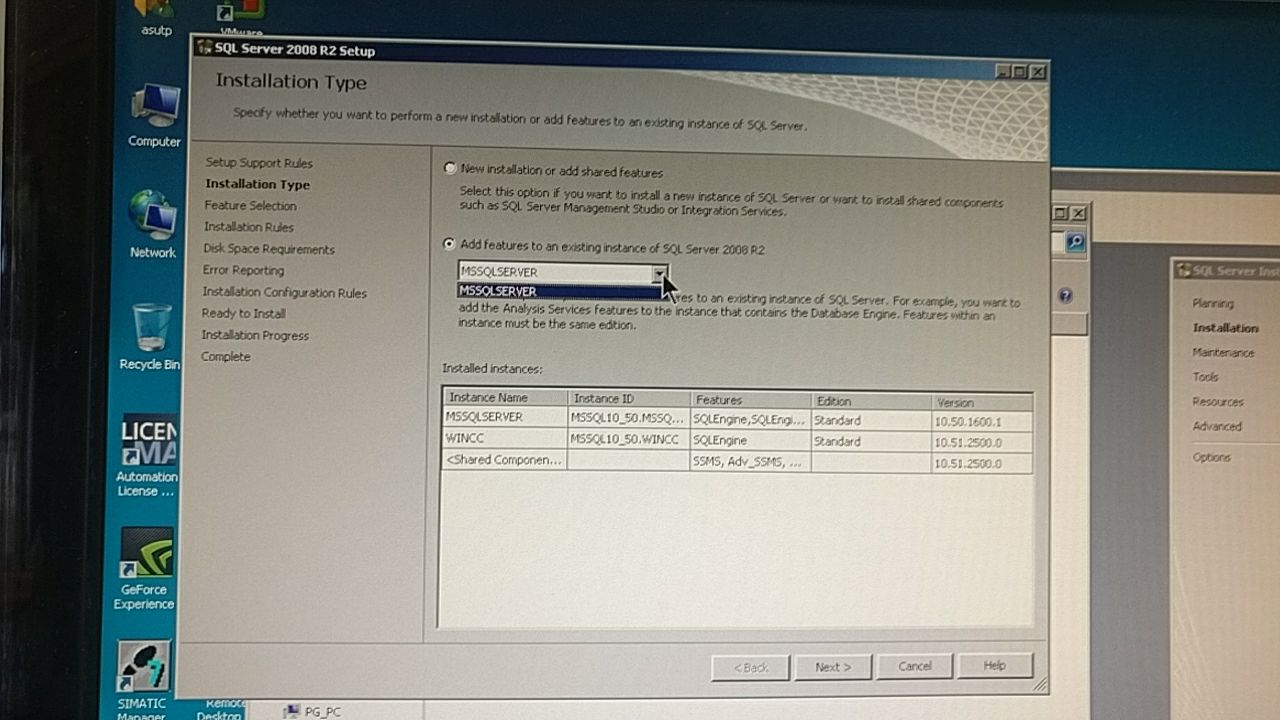Image resolution: width=1280 pixels, height=720 pixels.
Task: Click version 10.50.1600.1 cell
Action: pyautogui.click(x=982, y=422)
